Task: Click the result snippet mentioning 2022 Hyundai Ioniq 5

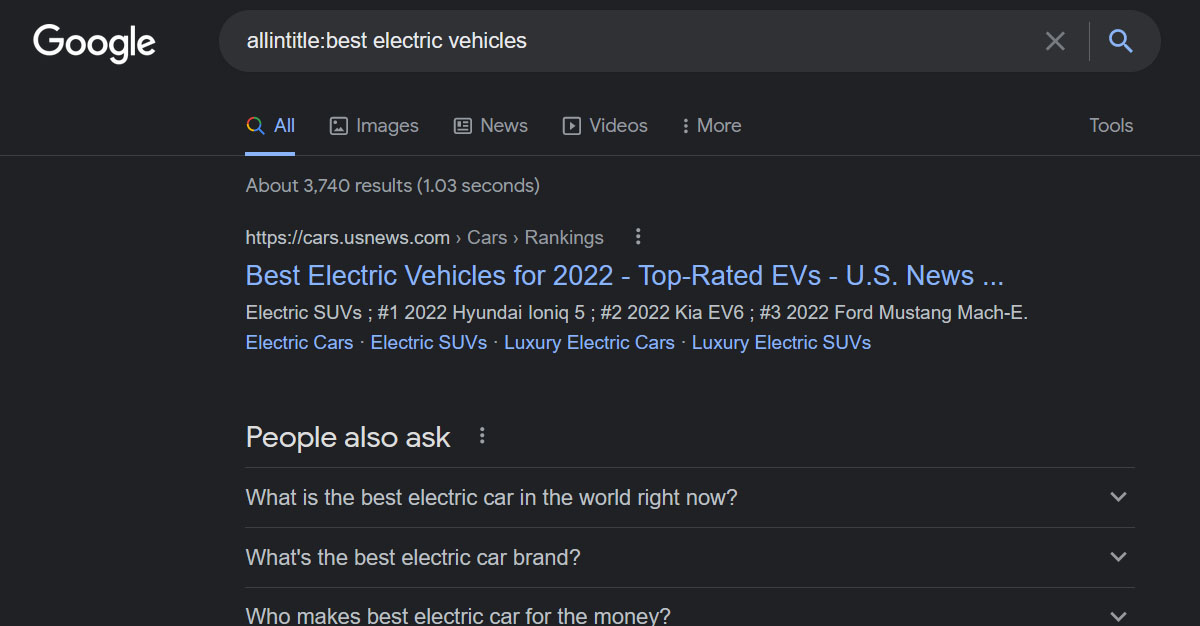Action: click(x=636, y=313)
